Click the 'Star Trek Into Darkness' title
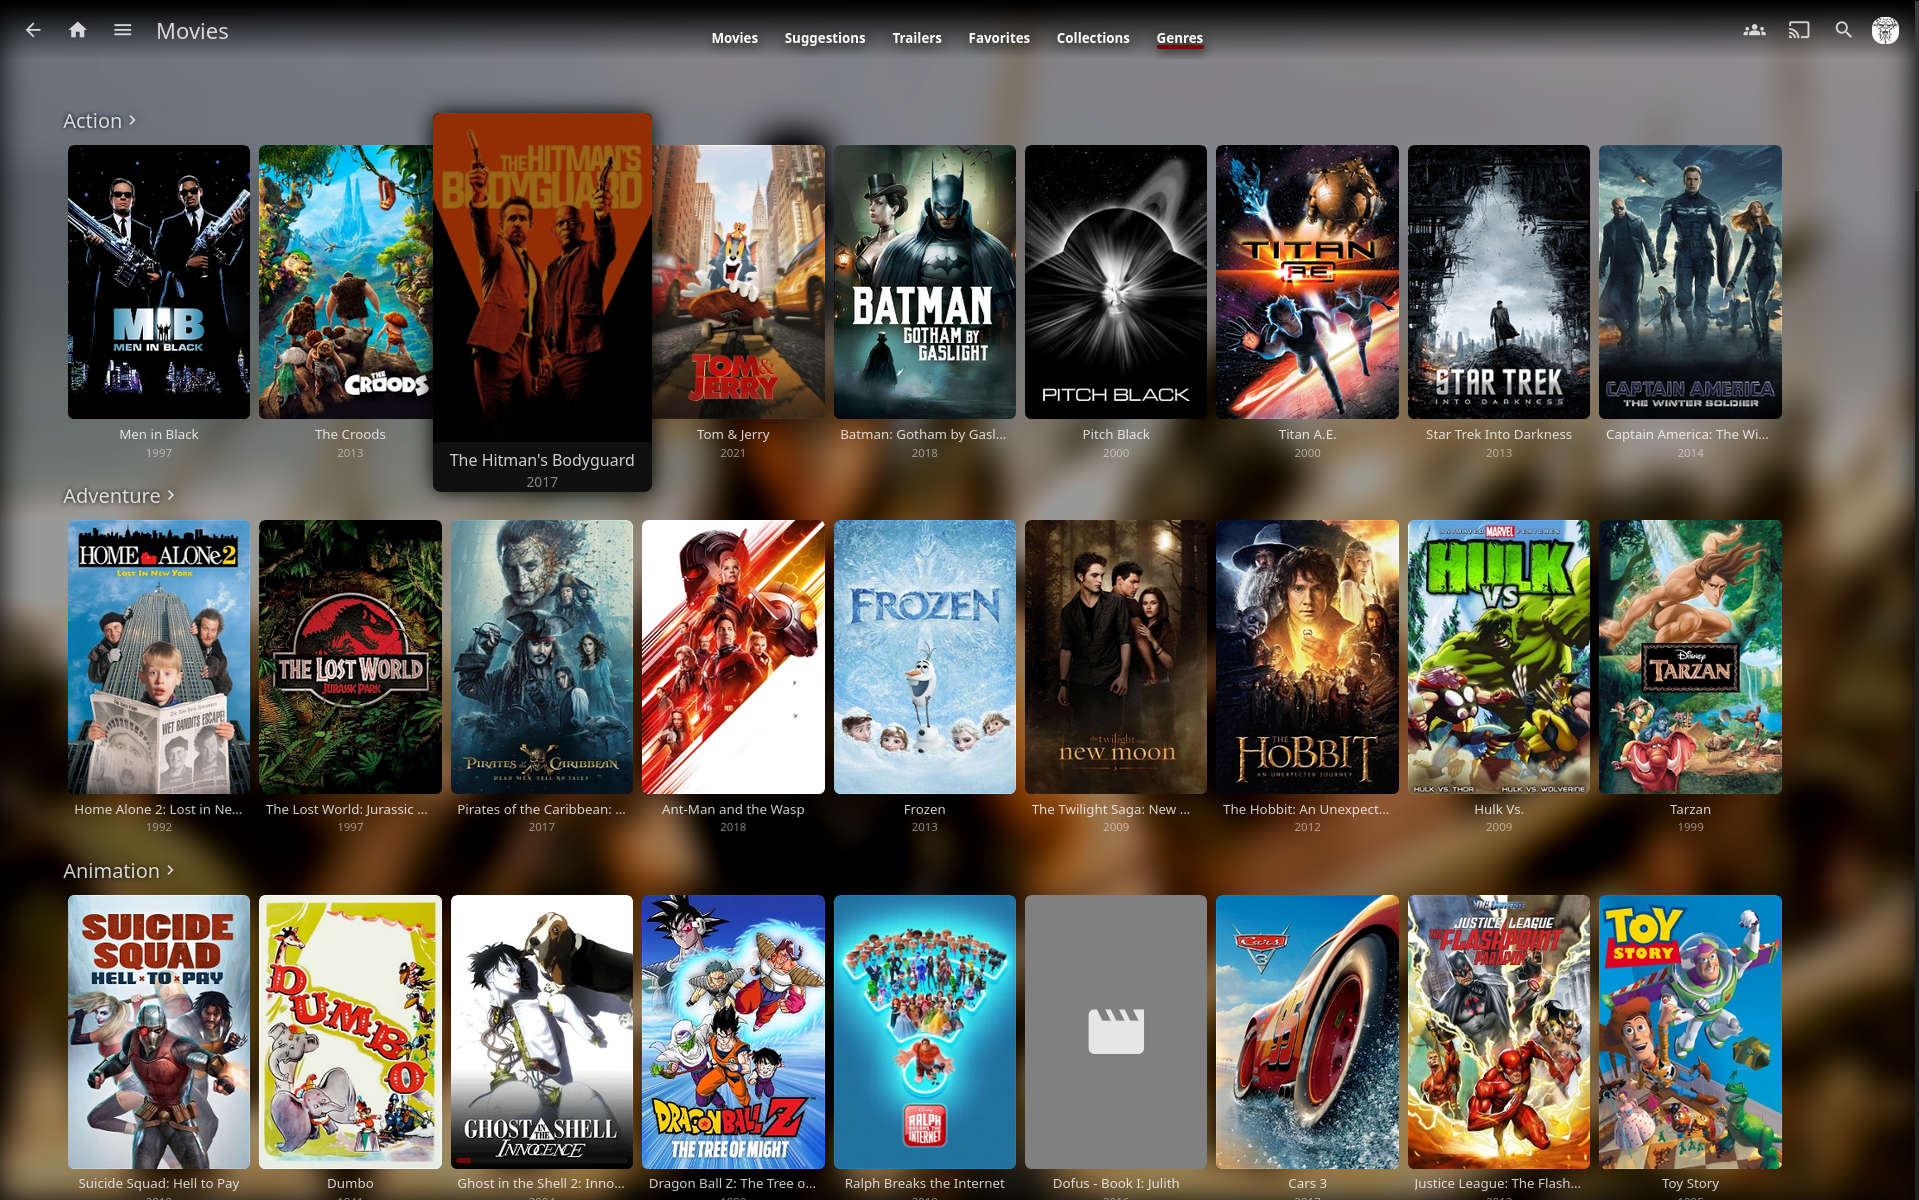This screenshot has height=1200, width=1919. (1499, 434)
